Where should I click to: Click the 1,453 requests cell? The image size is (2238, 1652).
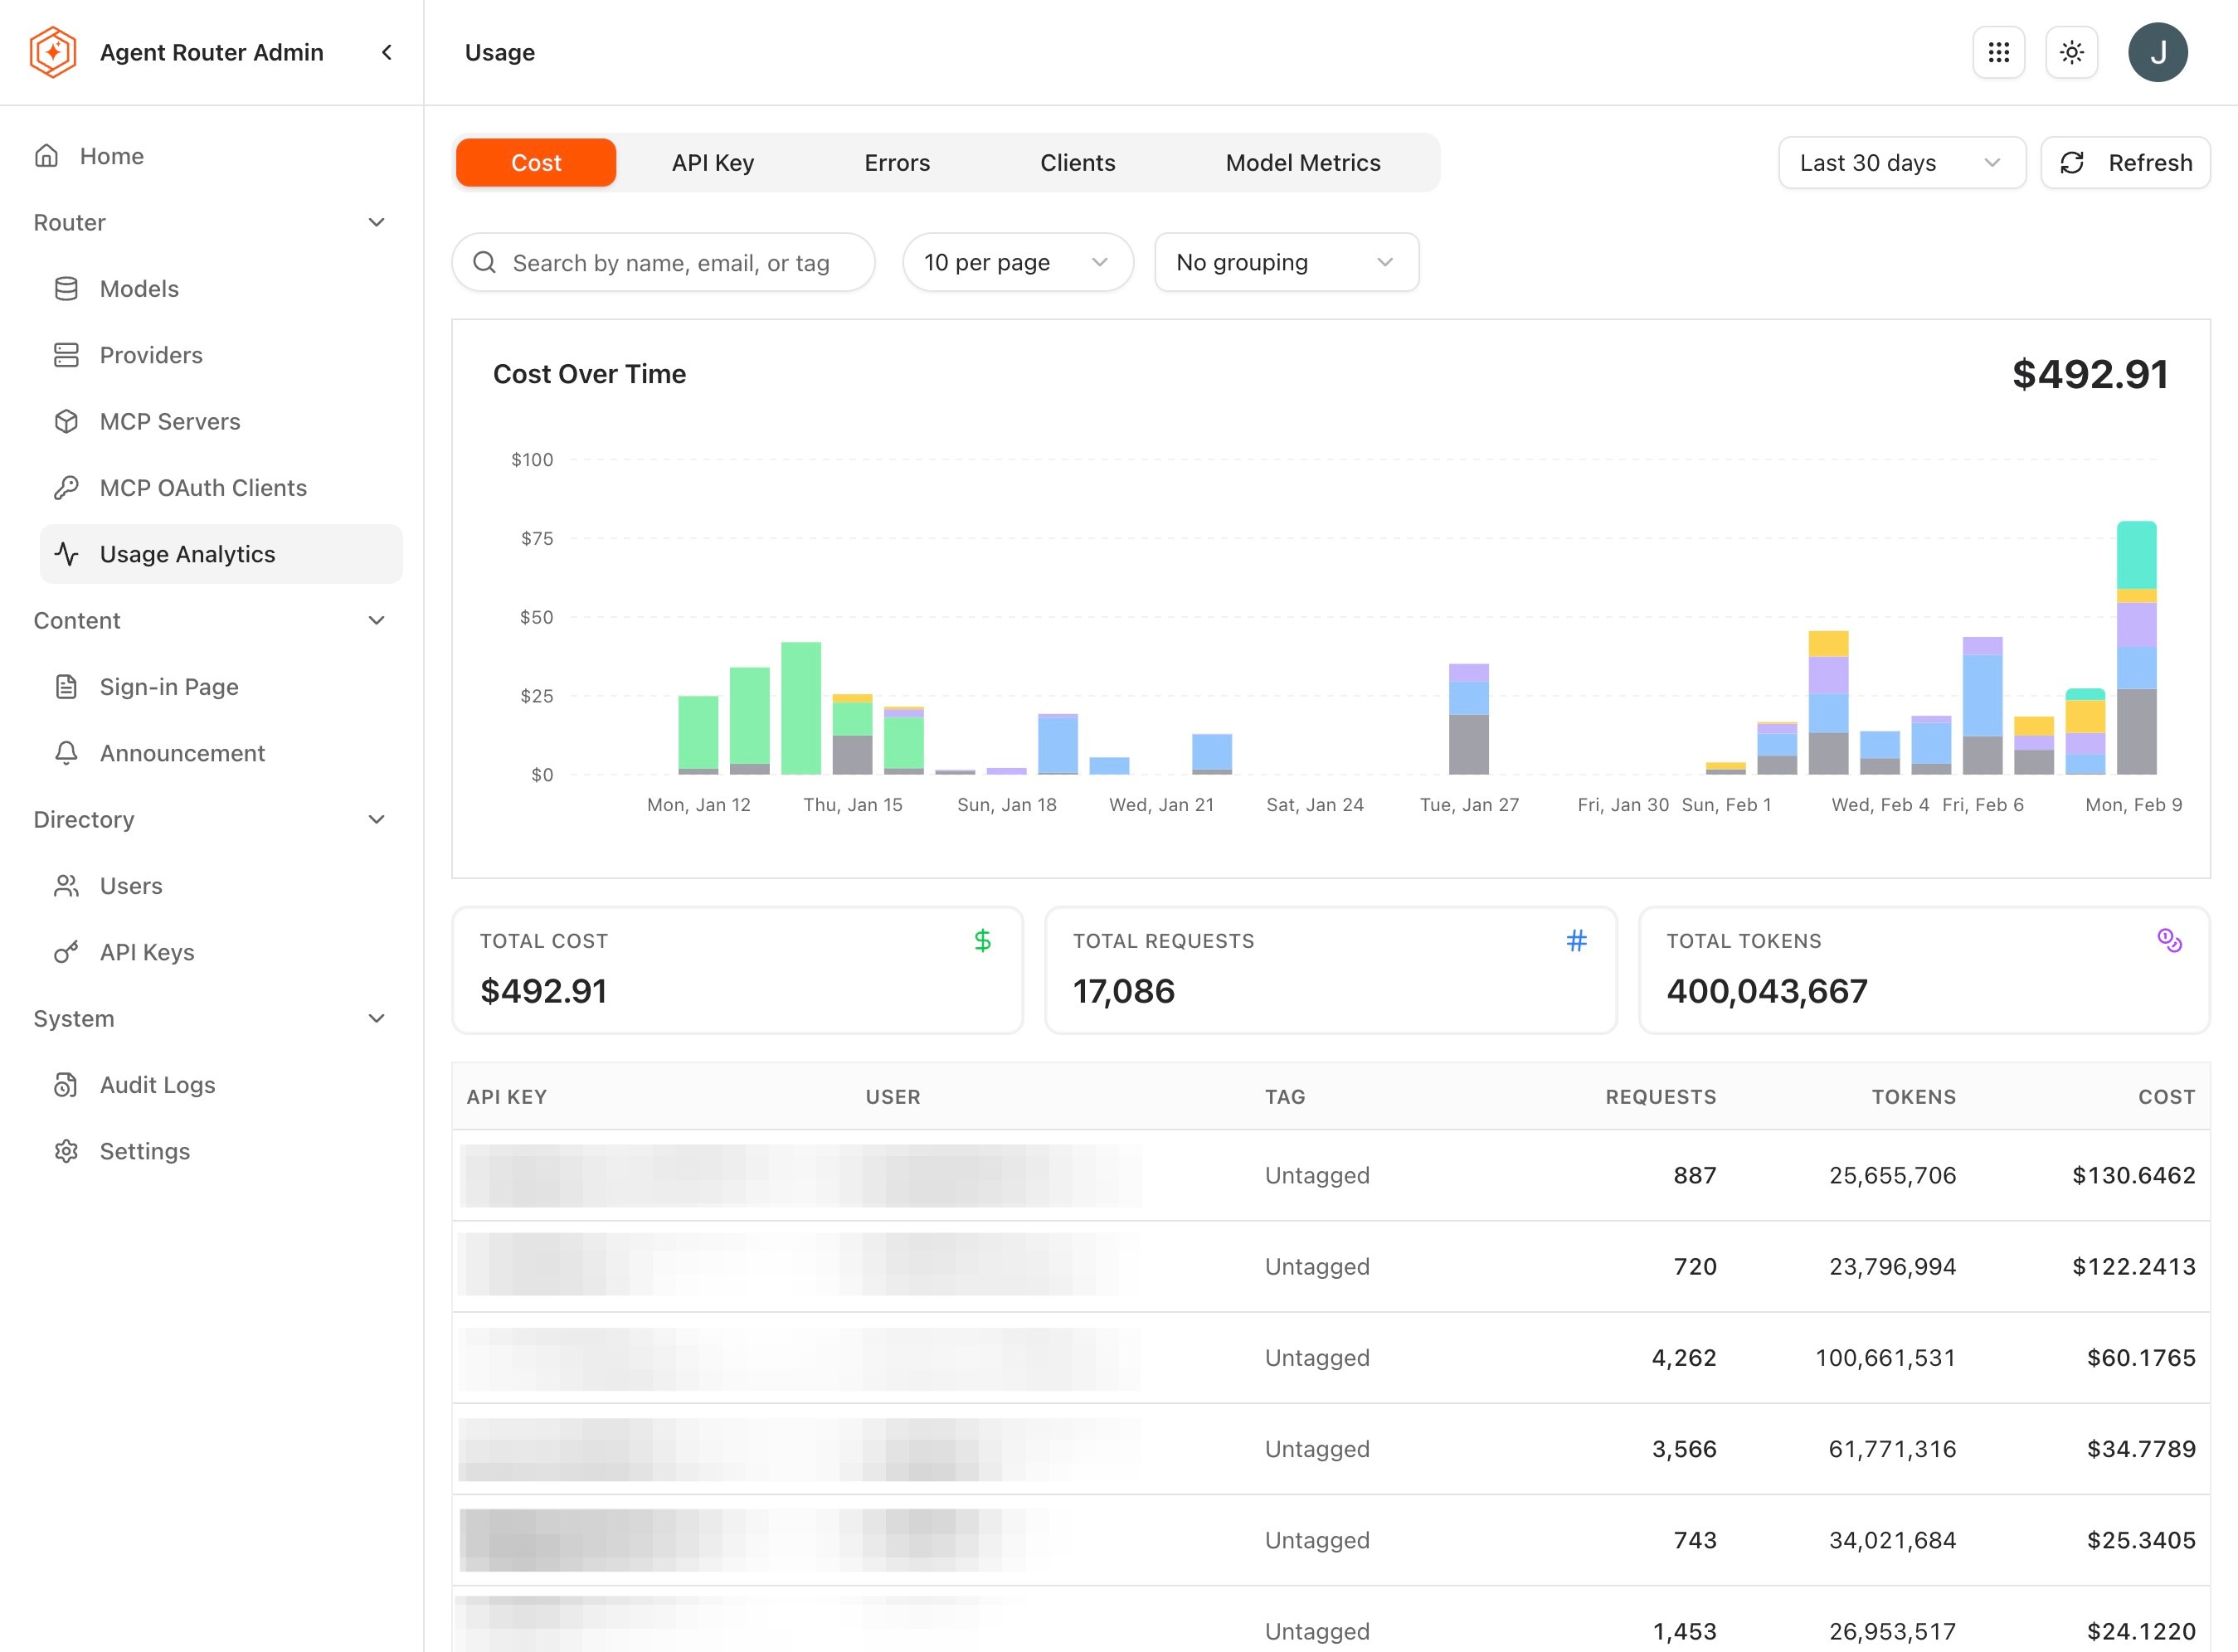[x=1684, y=1631]
